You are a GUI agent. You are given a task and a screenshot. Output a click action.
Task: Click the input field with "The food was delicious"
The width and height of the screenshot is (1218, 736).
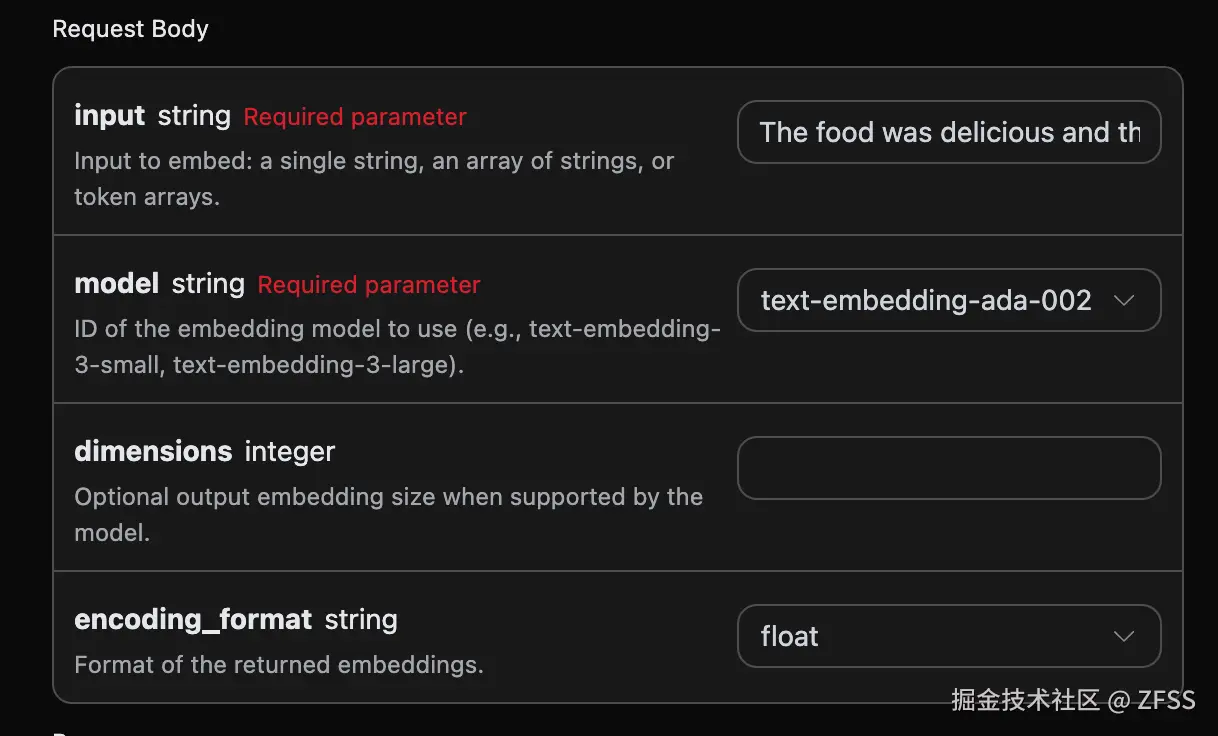pos(948,132)
